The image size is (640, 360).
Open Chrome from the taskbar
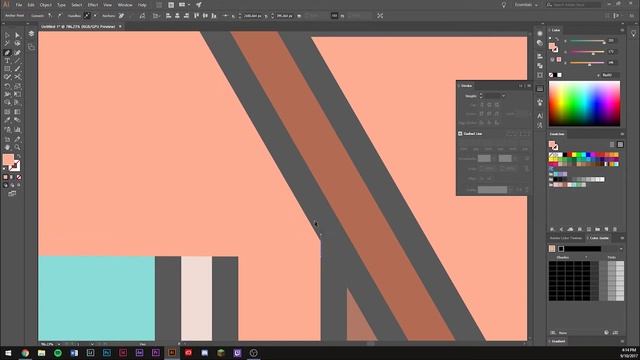coord(25,353)
